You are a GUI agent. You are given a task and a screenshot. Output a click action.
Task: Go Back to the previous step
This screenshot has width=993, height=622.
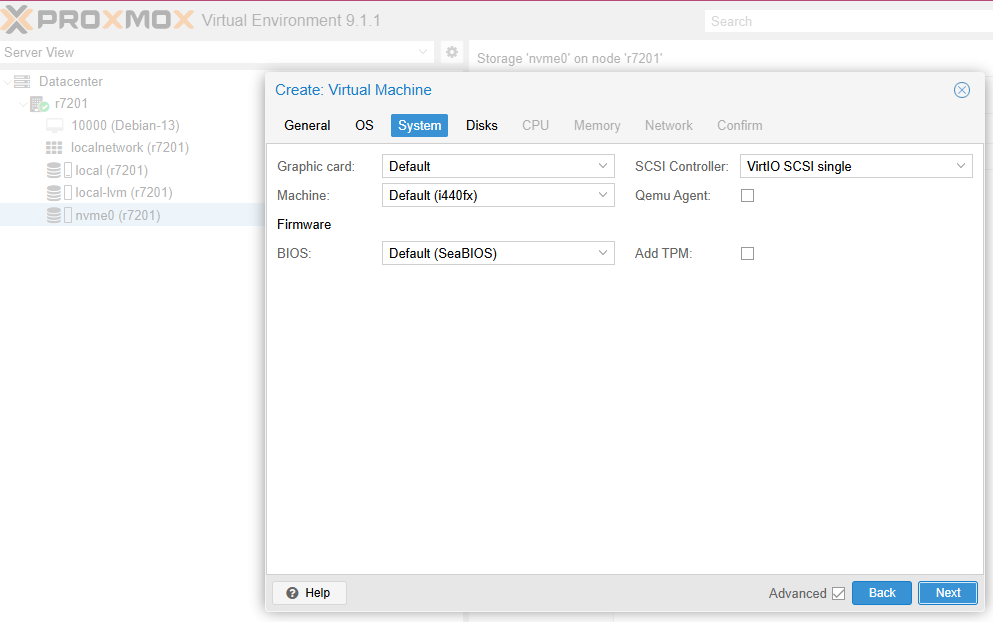click(881, 593)
